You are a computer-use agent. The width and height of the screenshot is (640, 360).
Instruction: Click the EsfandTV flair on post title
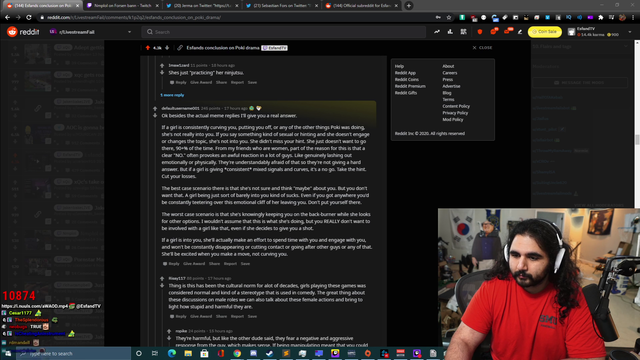point(274,48)
